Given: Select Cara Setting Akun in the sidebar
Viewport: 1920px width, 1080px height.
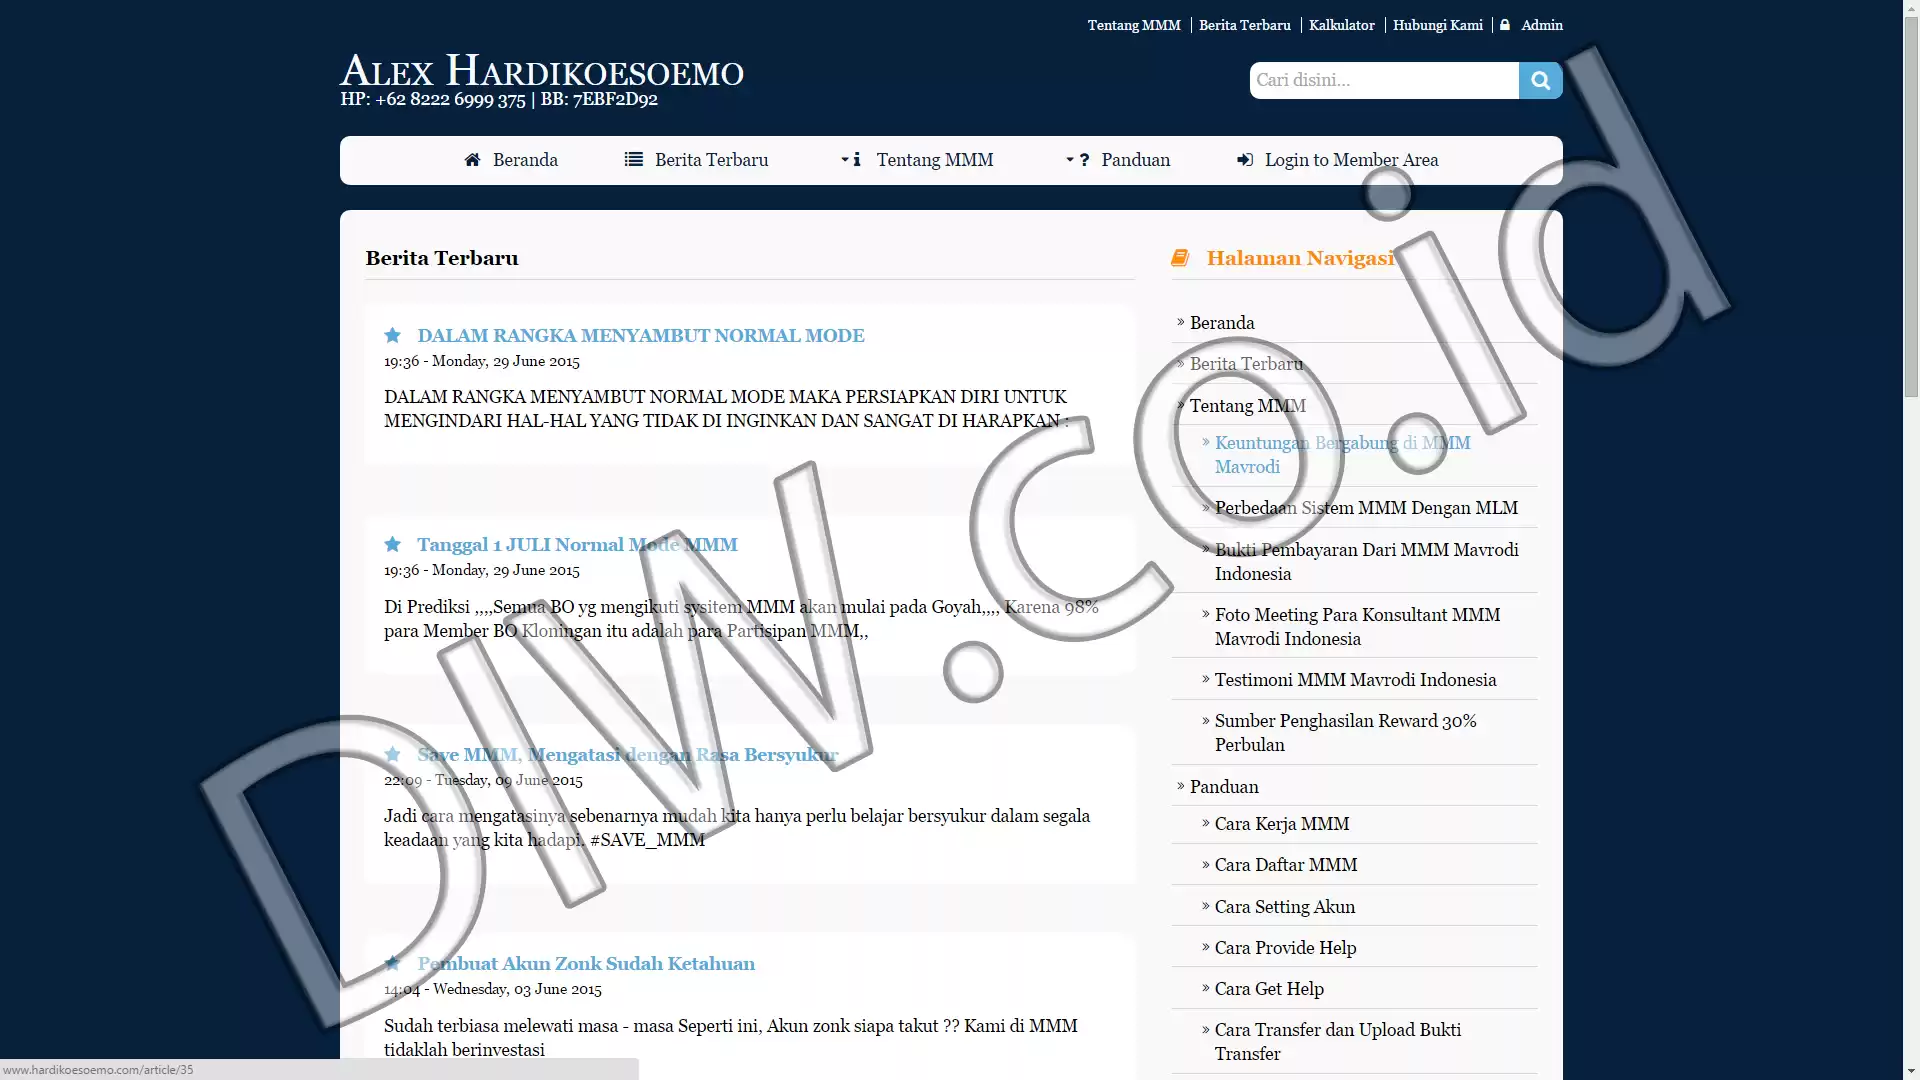Looking at the screenshot, I should (1284, 907).
